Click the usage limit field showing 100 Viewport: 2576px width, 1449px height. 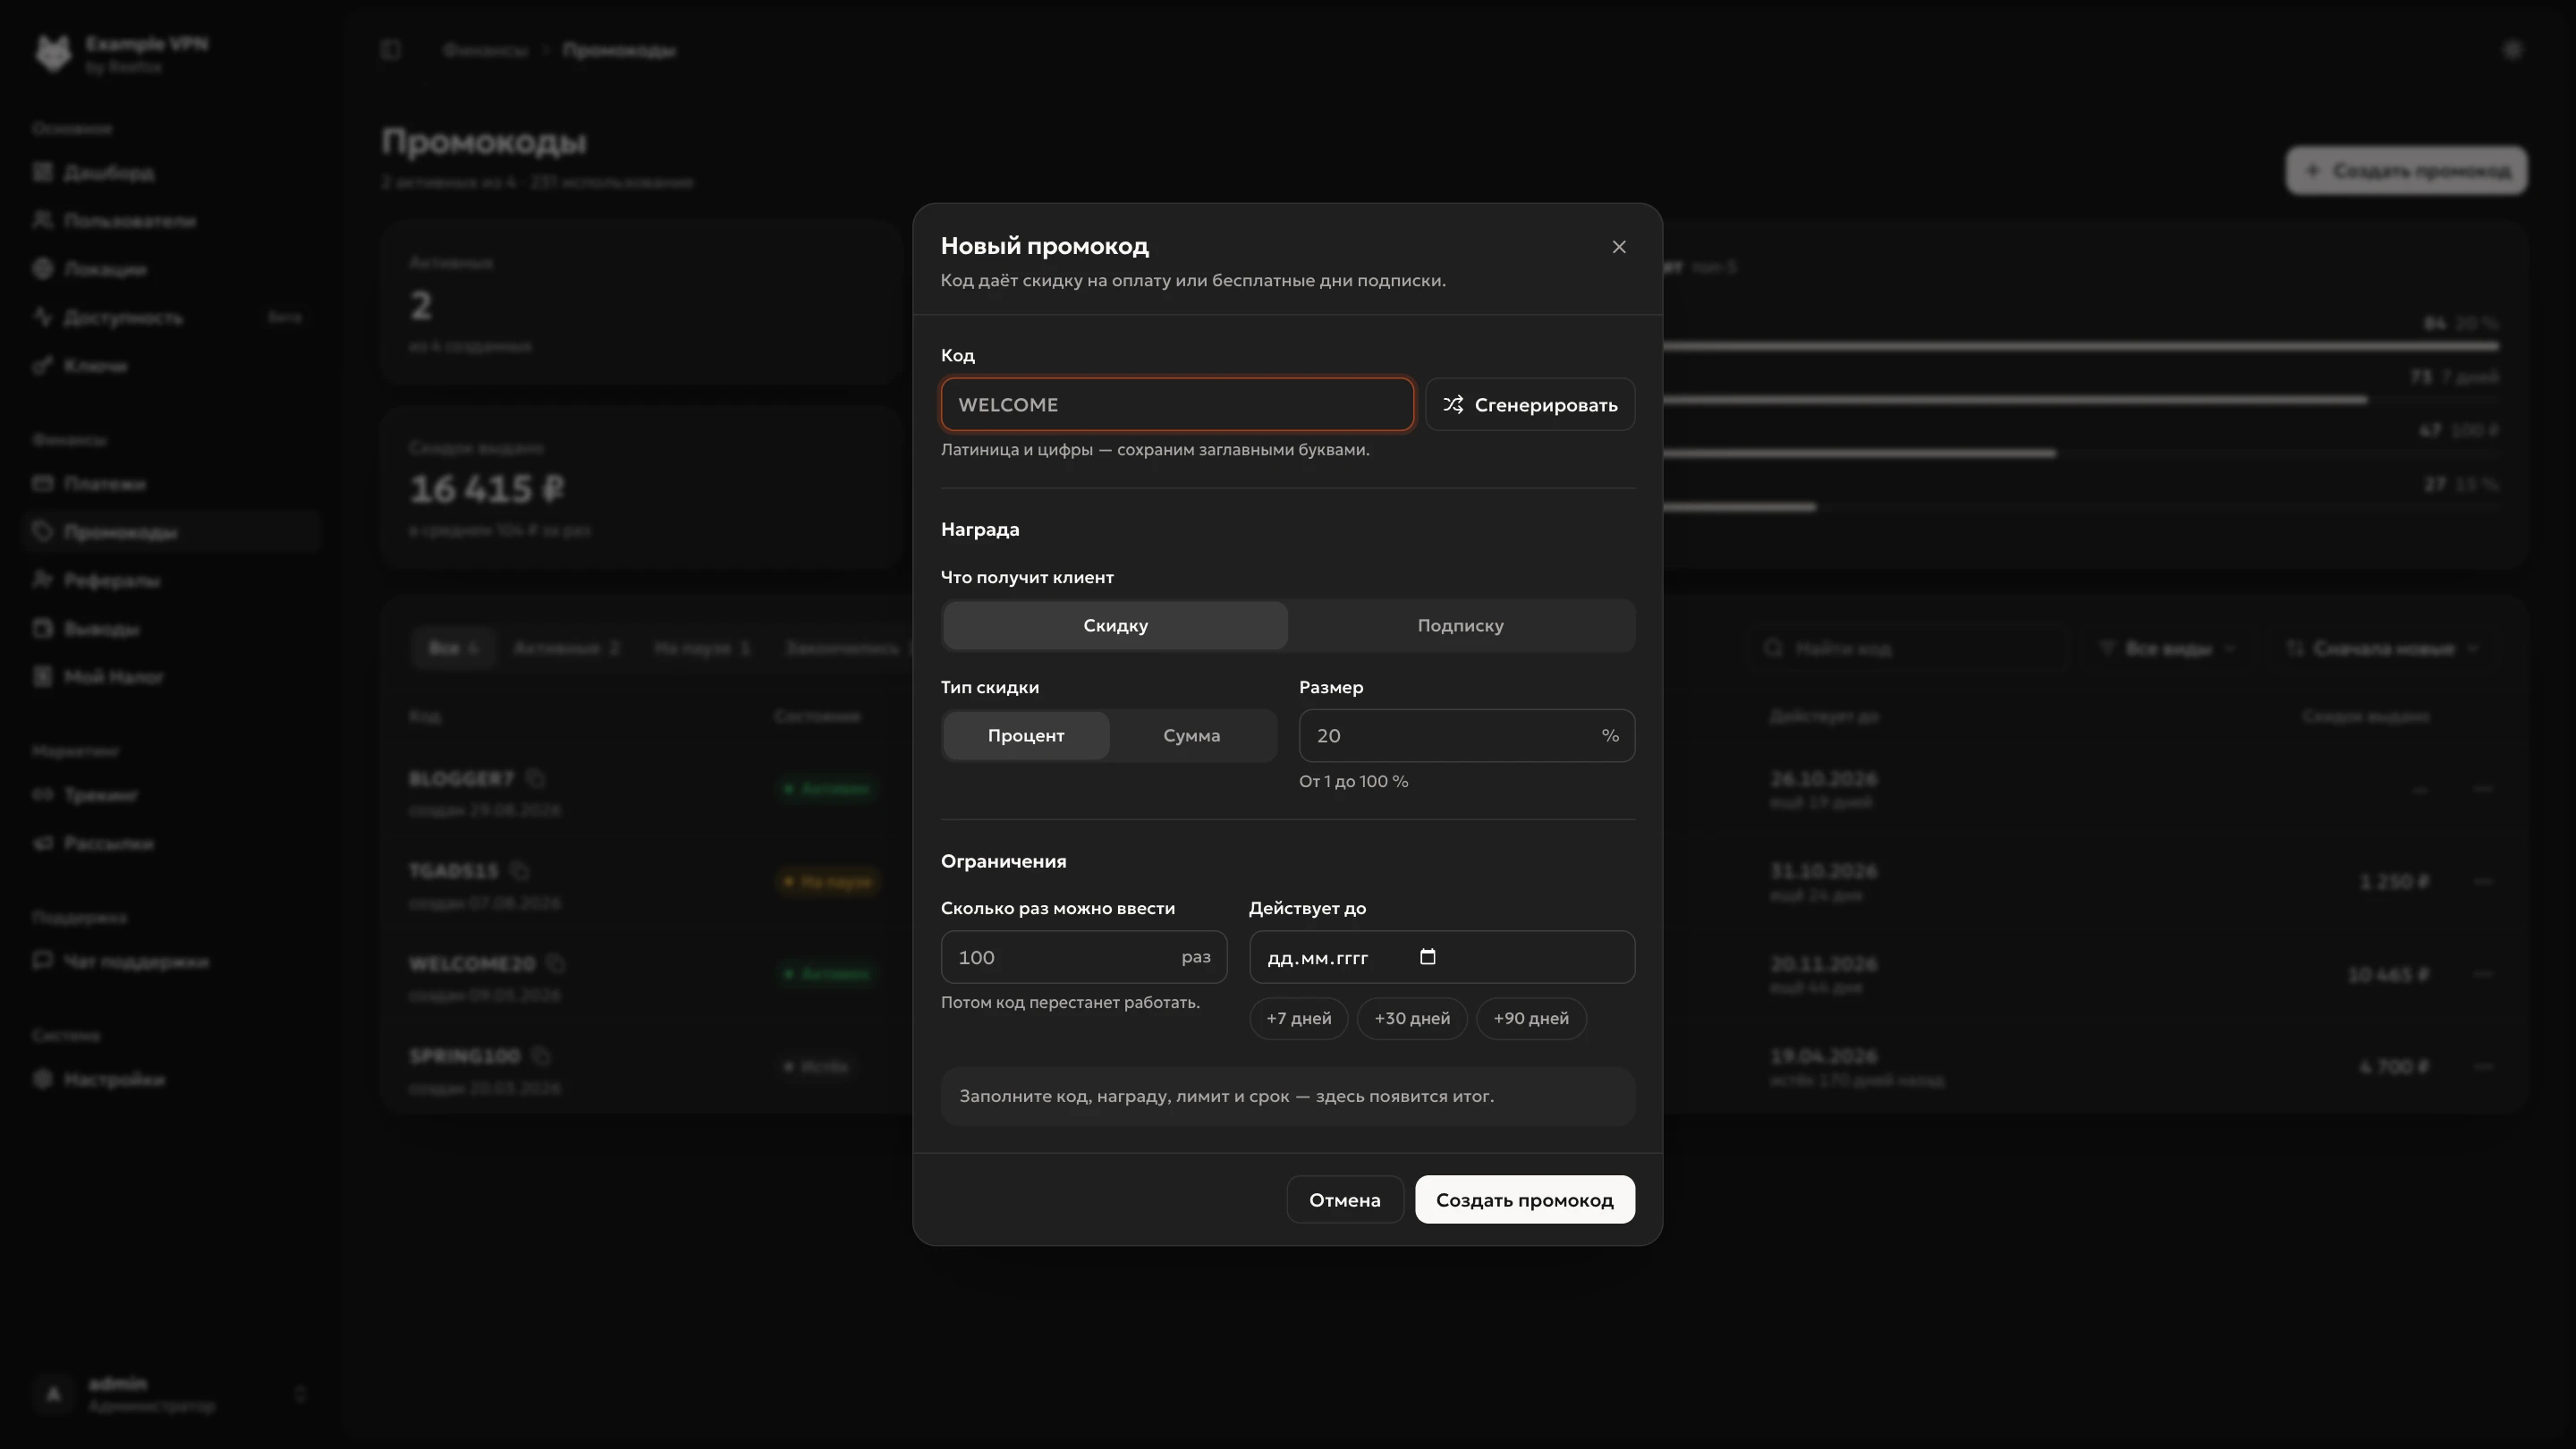(1083, 957)
